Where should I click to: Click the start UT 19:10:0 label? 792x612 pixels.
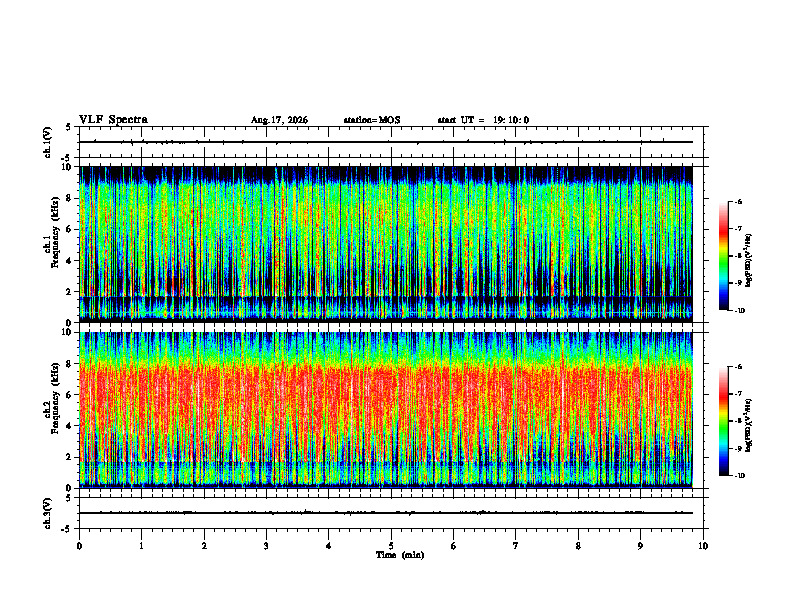click(483, 120)
